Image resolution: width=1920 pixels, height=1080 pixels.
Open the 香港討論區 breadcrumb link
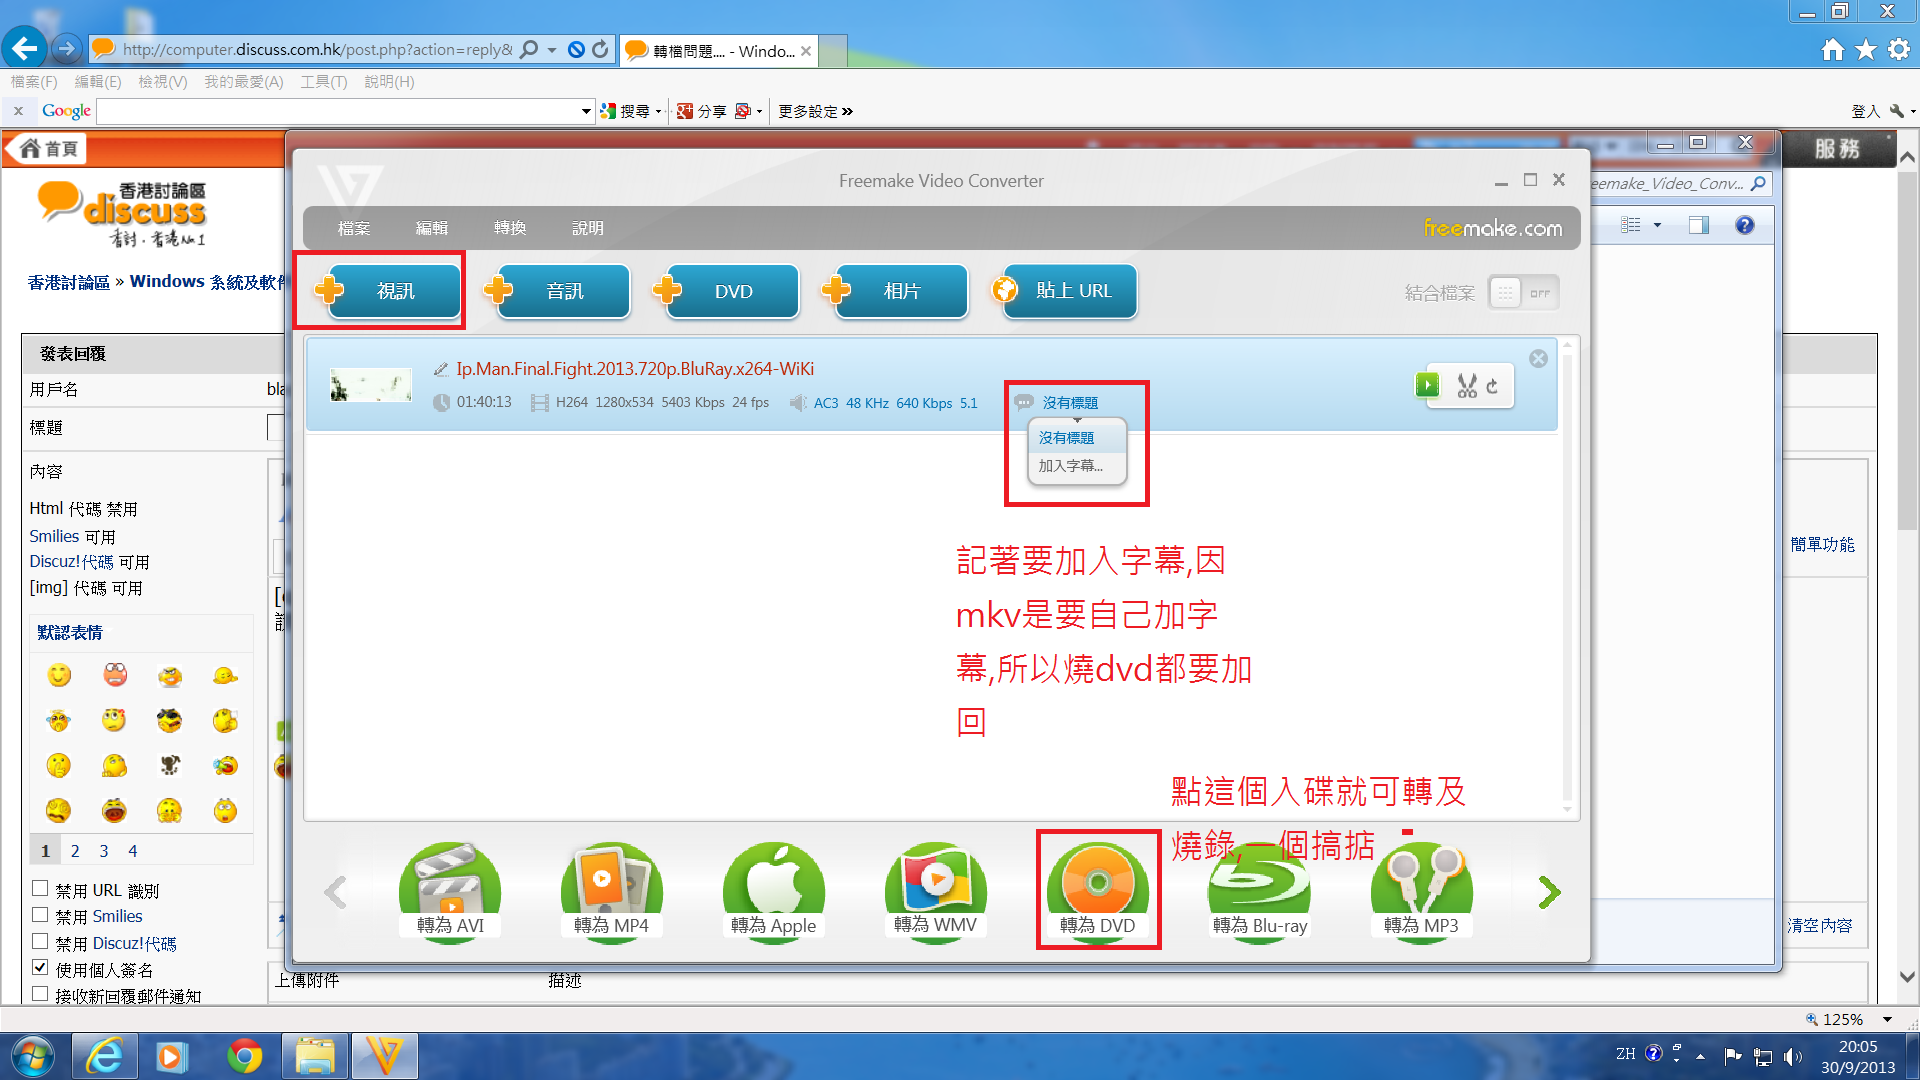pos(69,282)
